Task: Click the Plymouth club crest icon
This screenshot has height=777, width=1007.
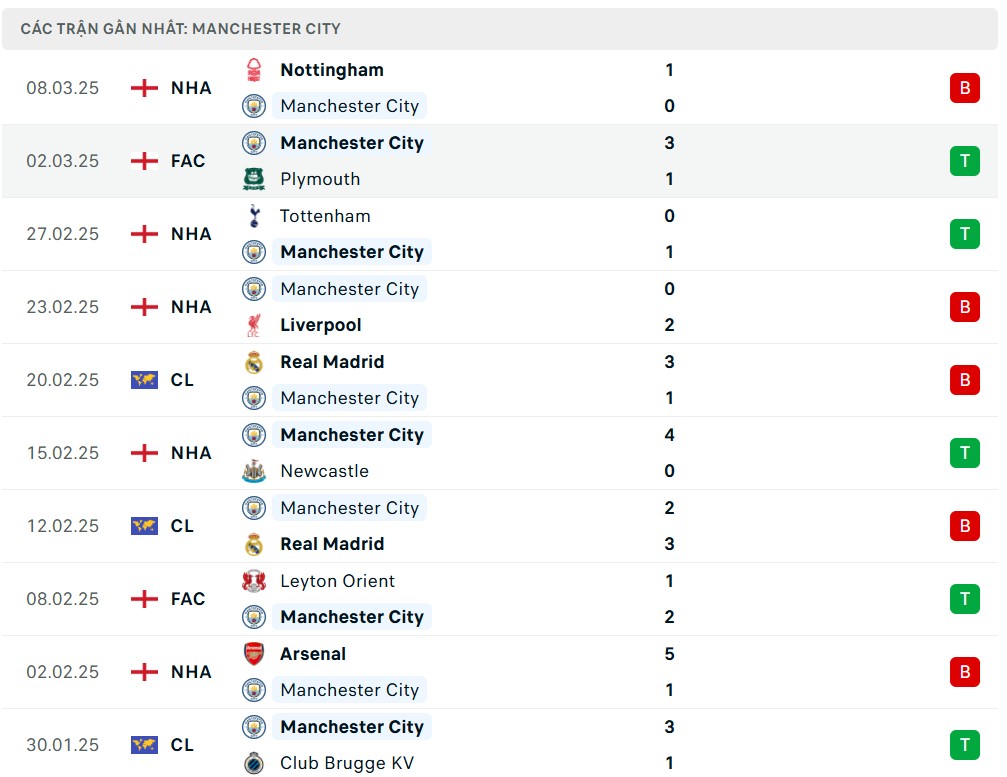Action: pos(254,179)
